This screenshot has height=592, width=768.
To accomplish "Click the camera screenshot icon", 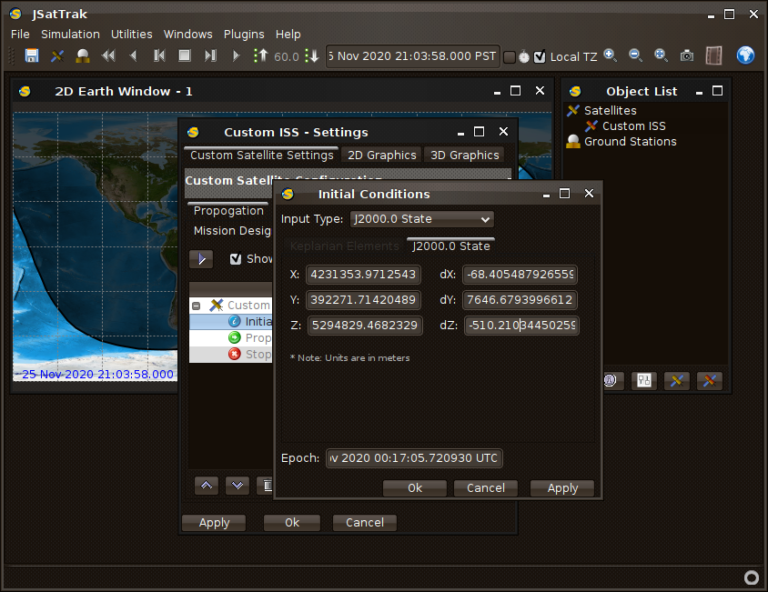I will 687,56.
